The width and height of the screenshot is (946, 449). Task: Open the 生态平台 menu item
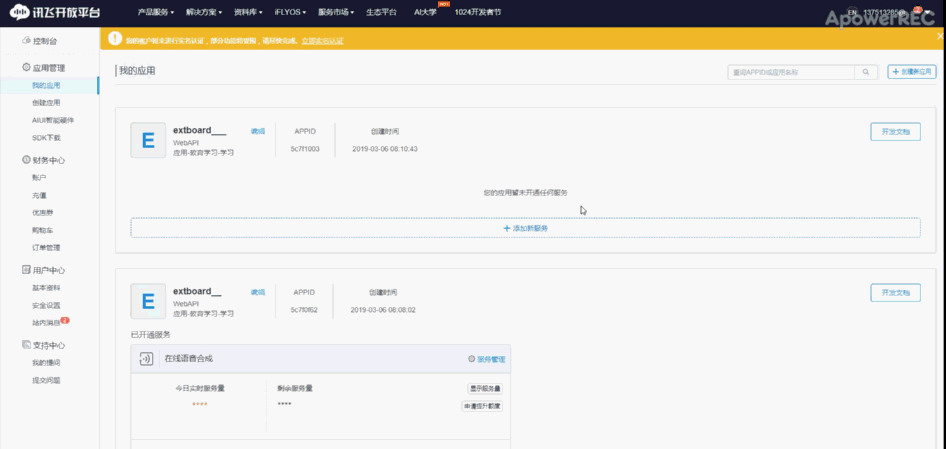[381, 12]
